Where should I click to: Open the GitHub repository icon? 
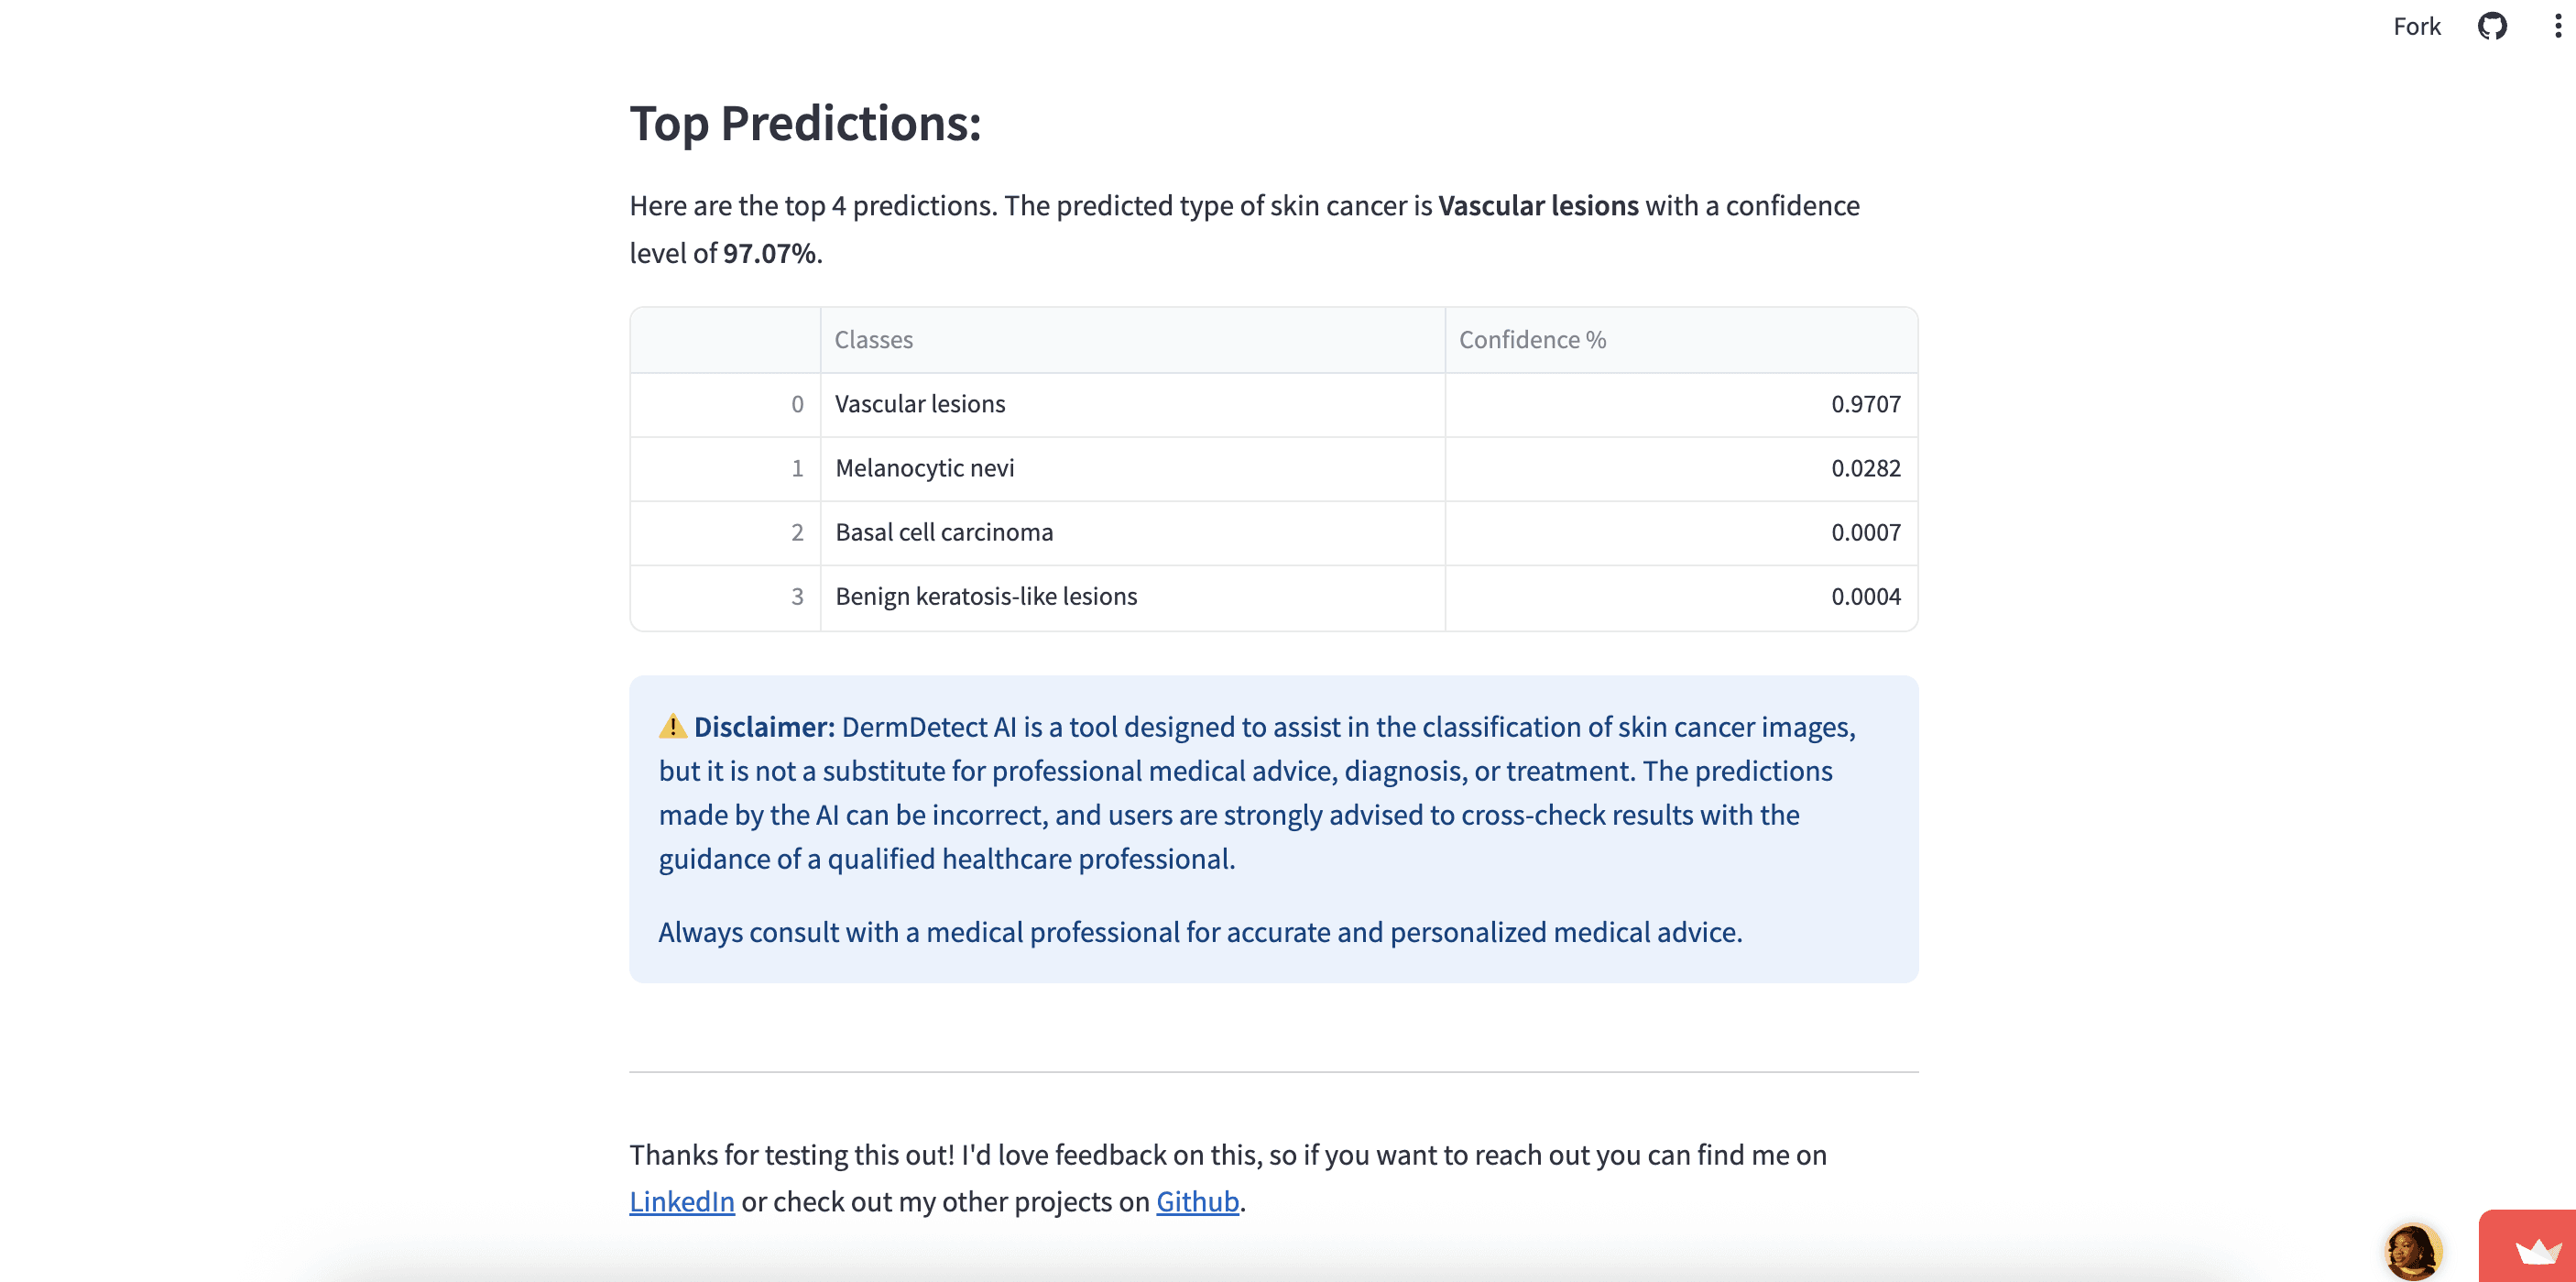2492,26
